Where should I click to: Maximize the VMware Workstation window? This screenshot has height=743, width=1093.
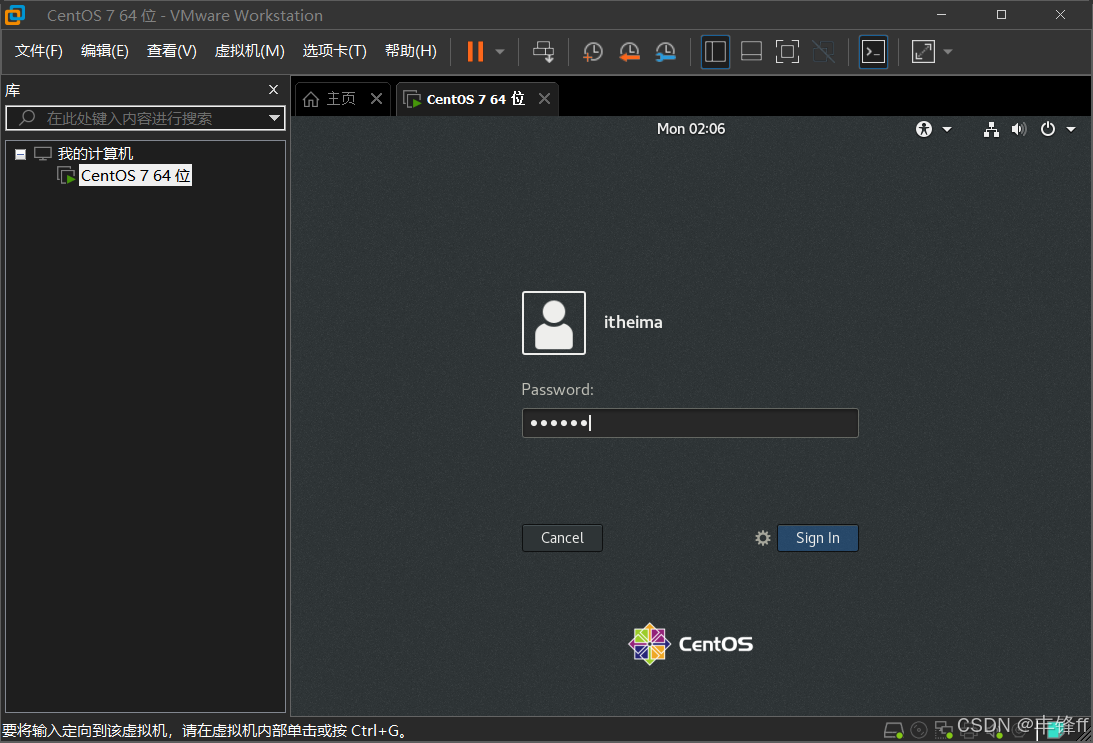(1001, 15)
